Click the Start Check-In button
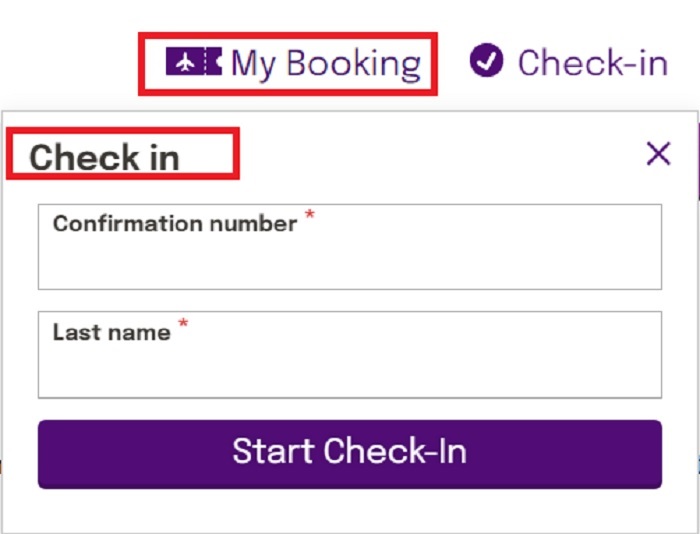This screenshot has width=700, height=534. point(350,454)
